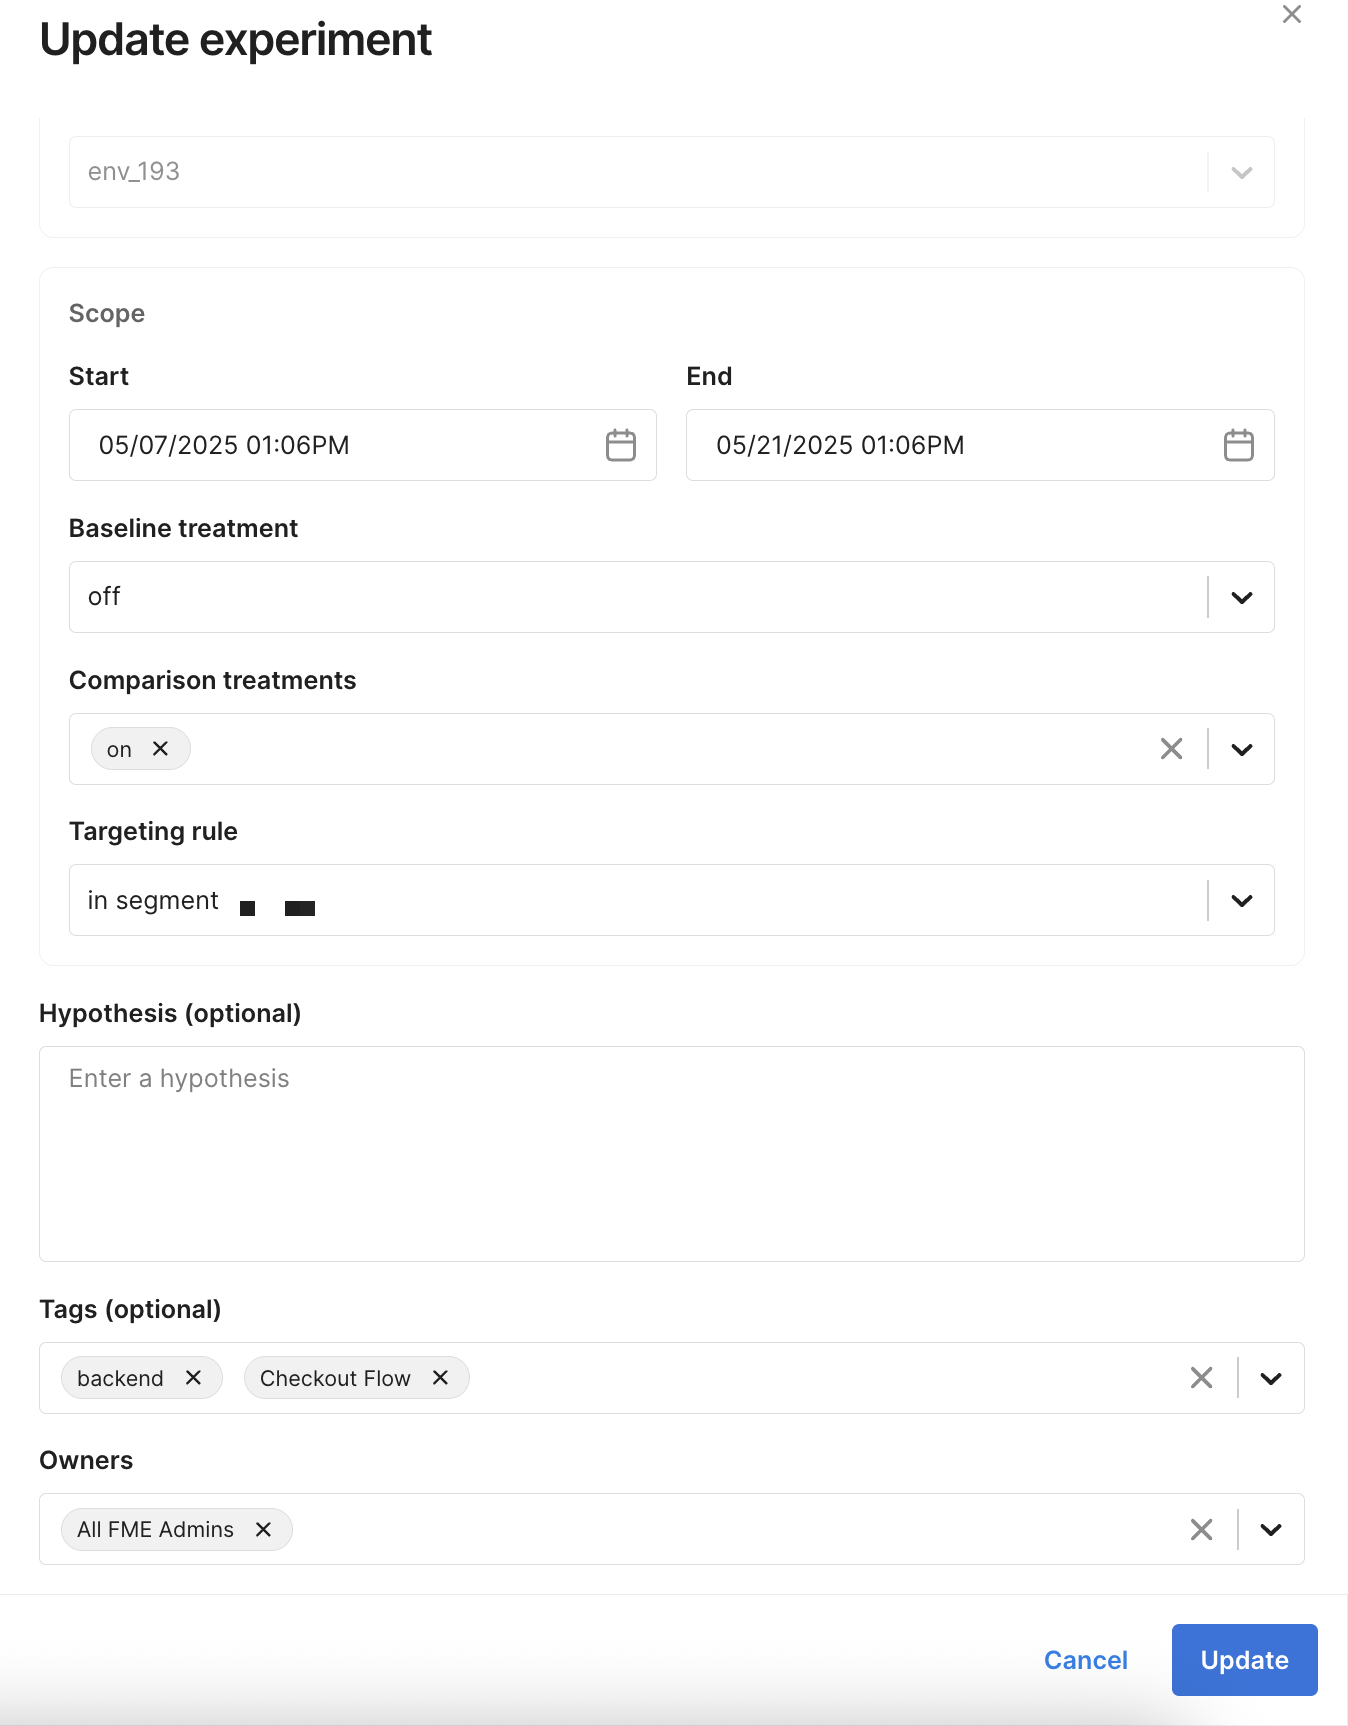Open the Targeting rule dropdown
Viewport: 1348px width, 1726px height.
[x=1241, y=901]
